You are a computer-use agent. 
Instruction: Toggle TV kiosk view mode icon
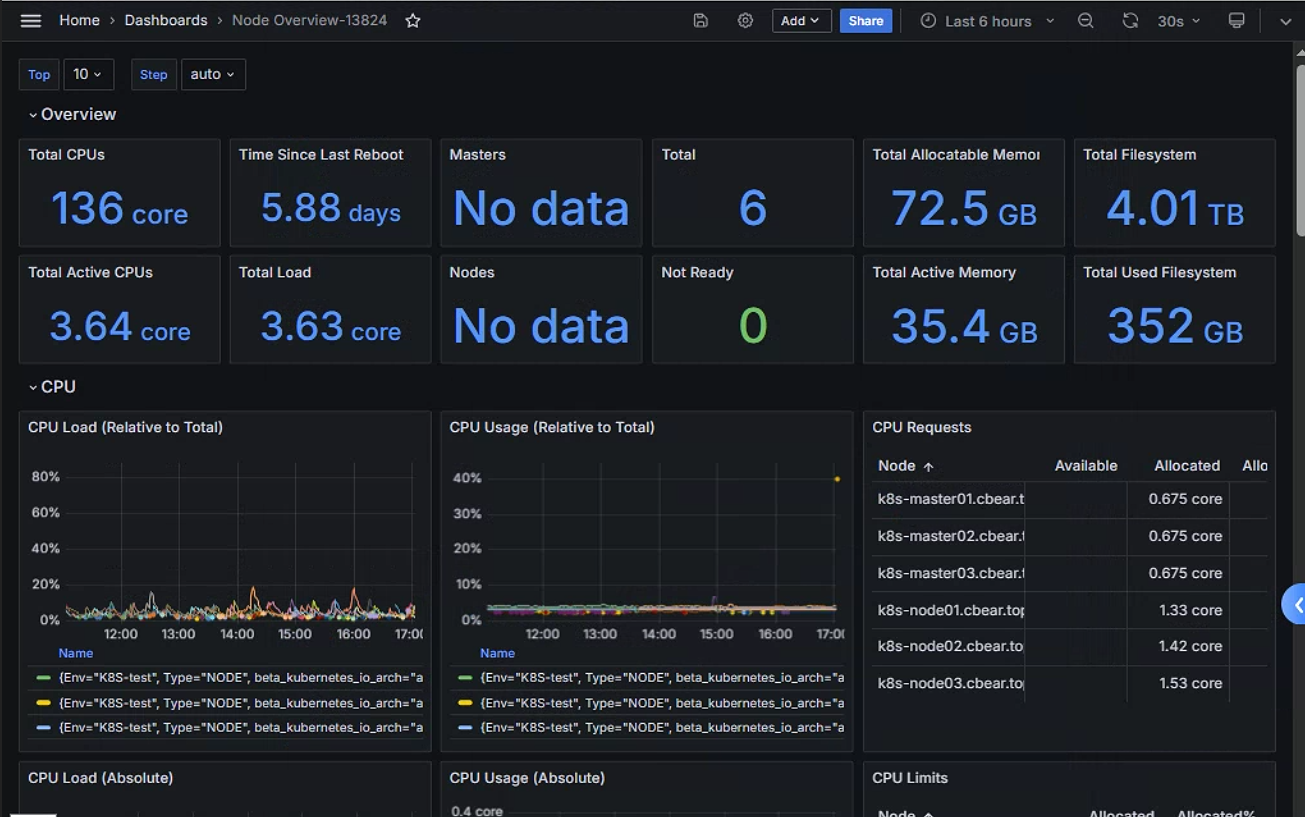pyautogui.click(x=1237, y=20)
